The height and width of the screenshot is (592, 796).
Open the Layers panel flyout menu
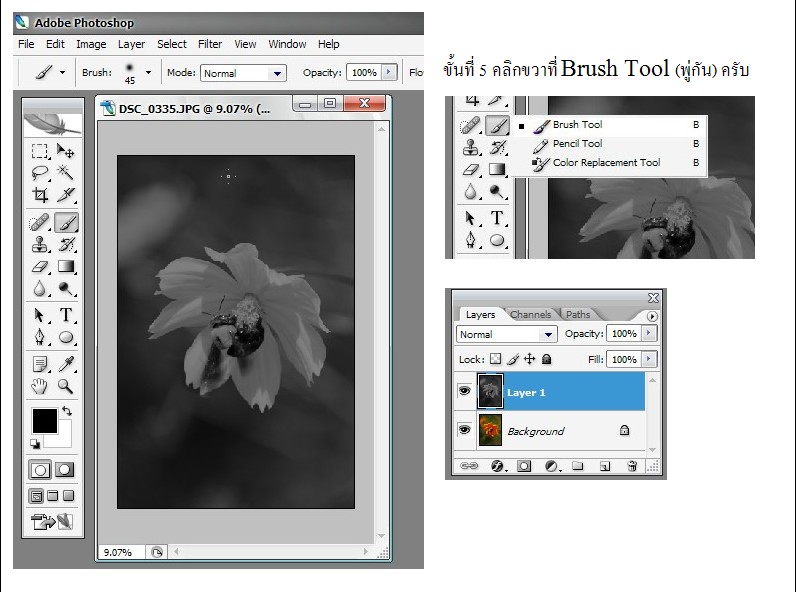(x=652, y=316)
